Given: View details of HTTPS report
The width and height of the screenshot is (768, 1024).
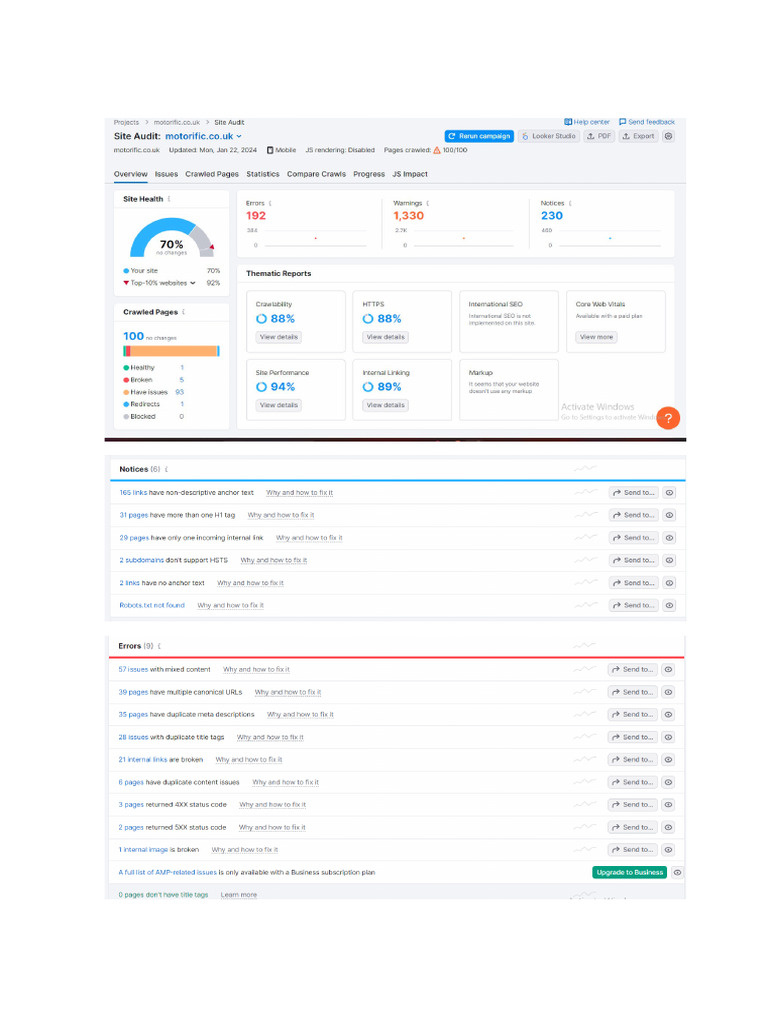Looking at the screenshot, I should tap(385, 337).
